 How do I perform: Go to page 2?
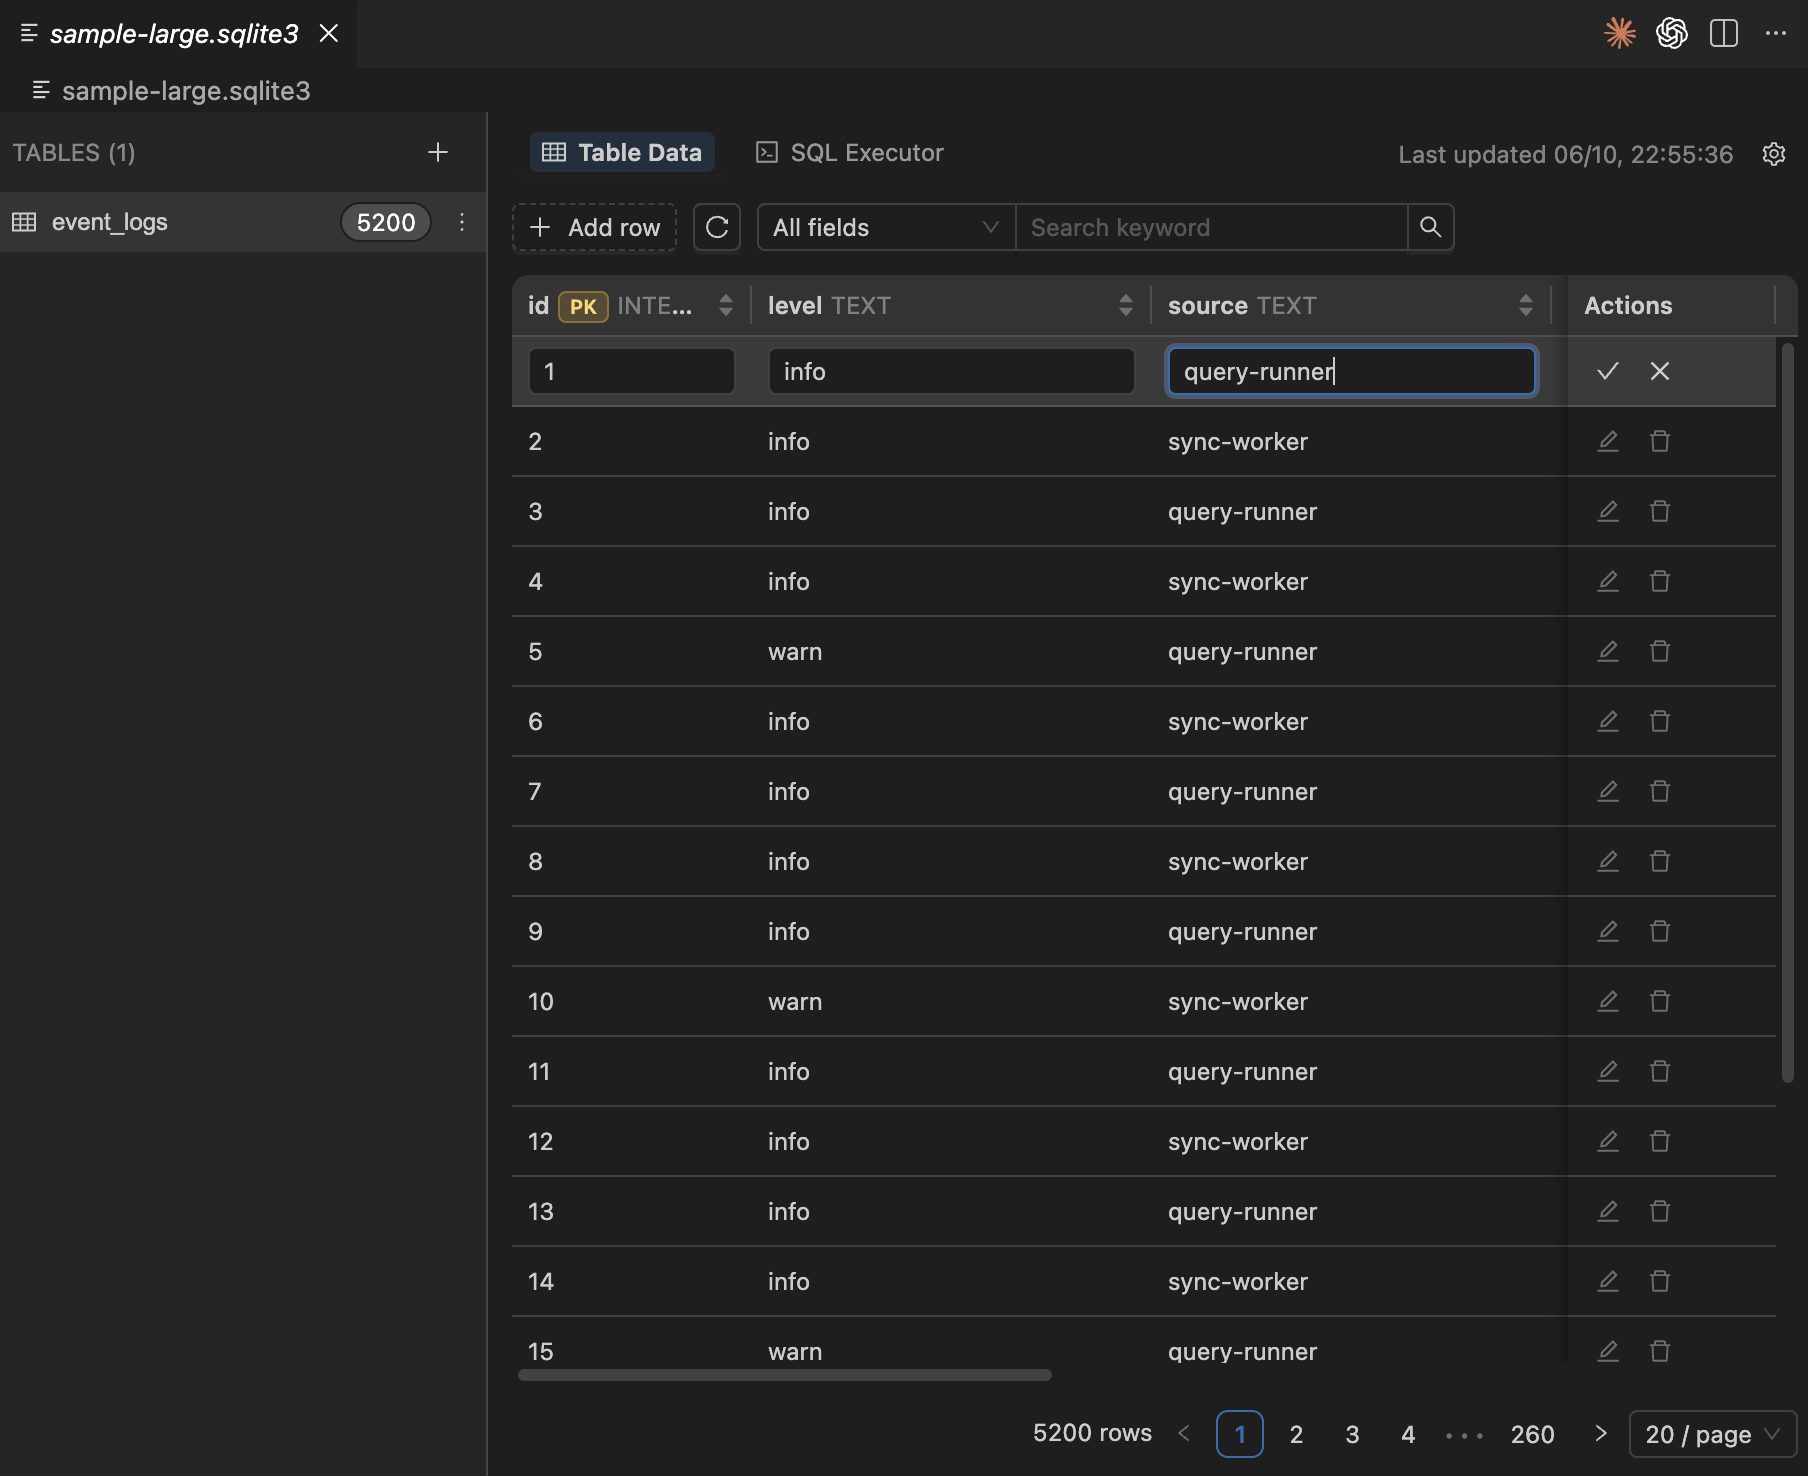click(x=1296, y=1434)
